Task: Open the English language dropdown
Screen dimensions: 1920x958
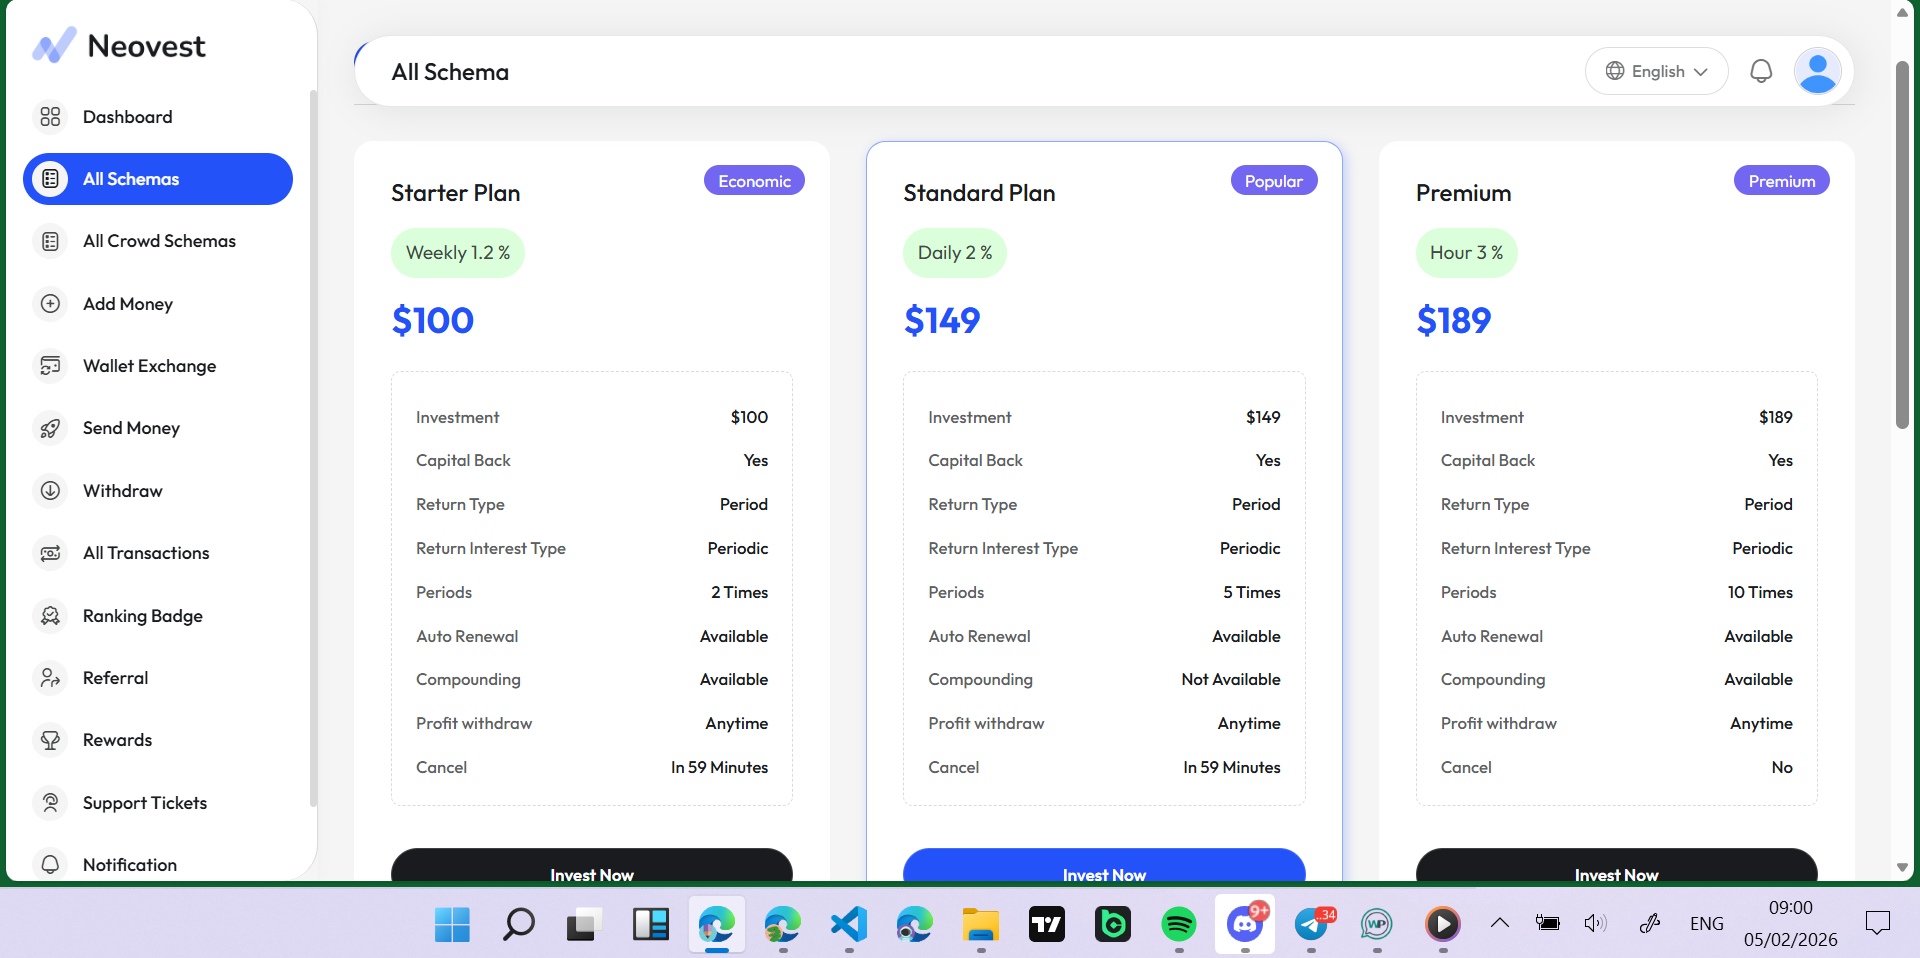Action: [x=1656, y=71]
